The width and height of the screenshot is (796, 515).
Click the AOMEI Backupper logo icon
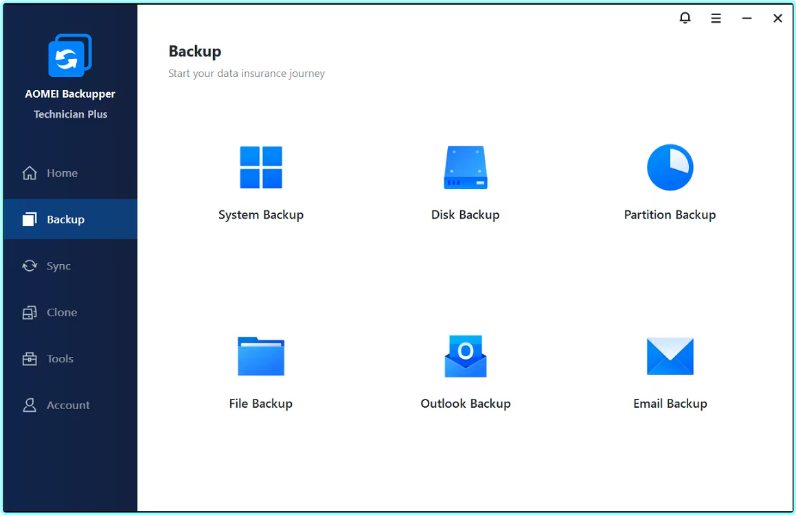[70, 55]
